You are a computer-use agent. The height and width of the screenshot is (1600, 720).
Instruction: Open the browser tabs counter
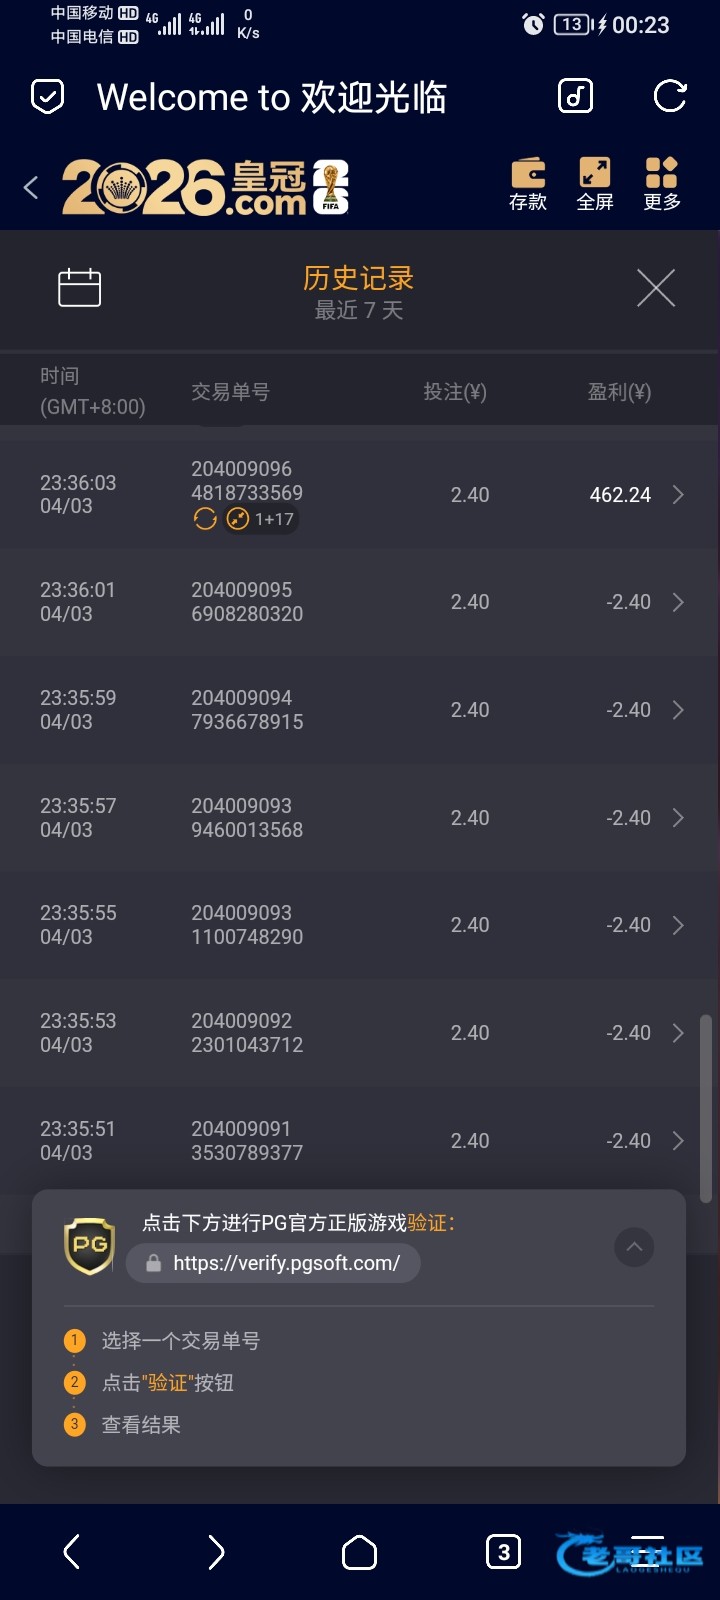point(503,1552)
